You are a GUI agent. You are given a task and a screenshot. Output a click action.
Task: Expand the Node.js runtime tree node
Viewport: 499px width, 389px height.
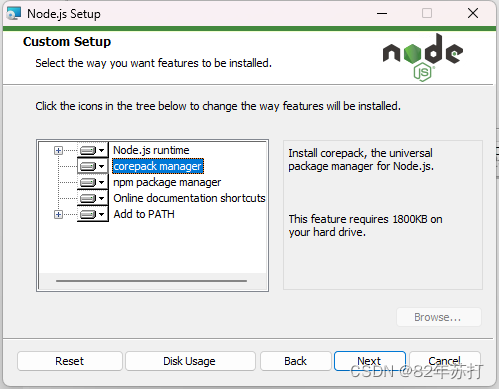(x=58, y=151)
